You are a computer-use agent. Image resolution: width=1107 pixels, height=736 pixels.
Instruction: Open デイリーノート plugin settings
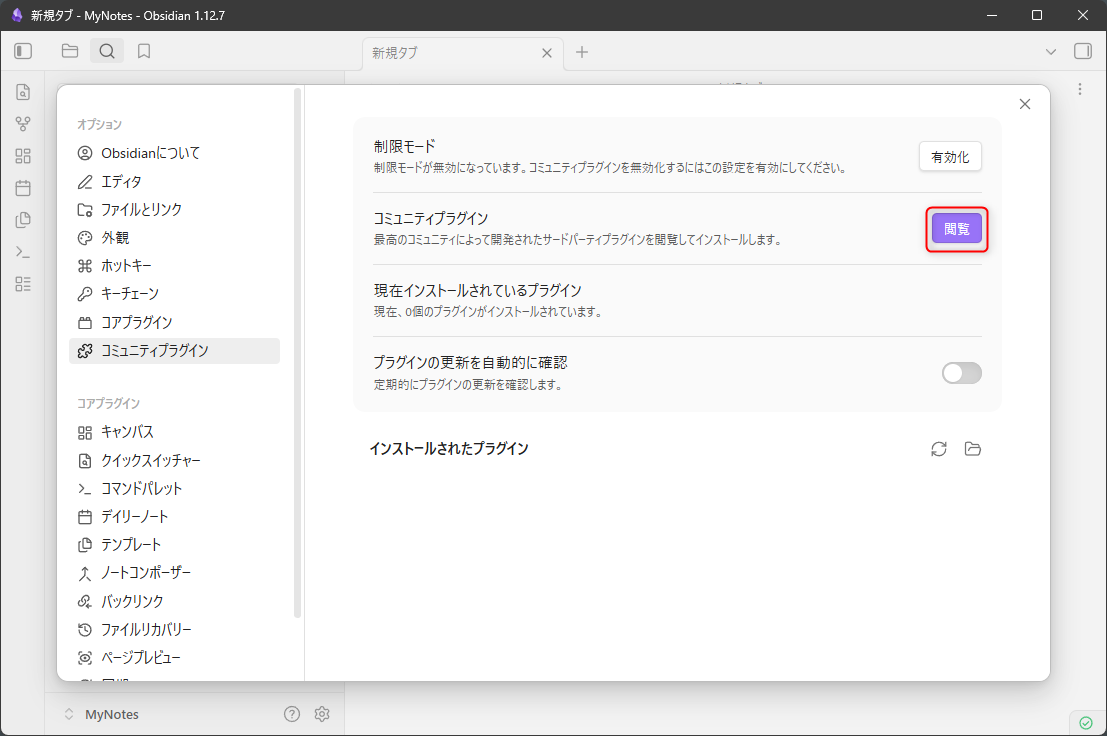point(174,517)
